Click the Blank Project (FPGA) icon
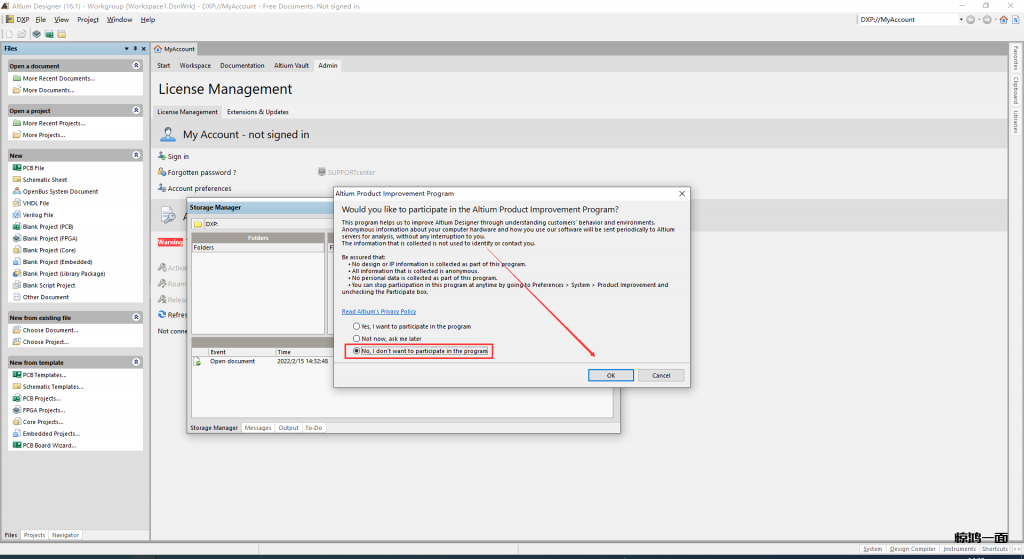Screen dimensions: 1024x559 tap(16, 238)
